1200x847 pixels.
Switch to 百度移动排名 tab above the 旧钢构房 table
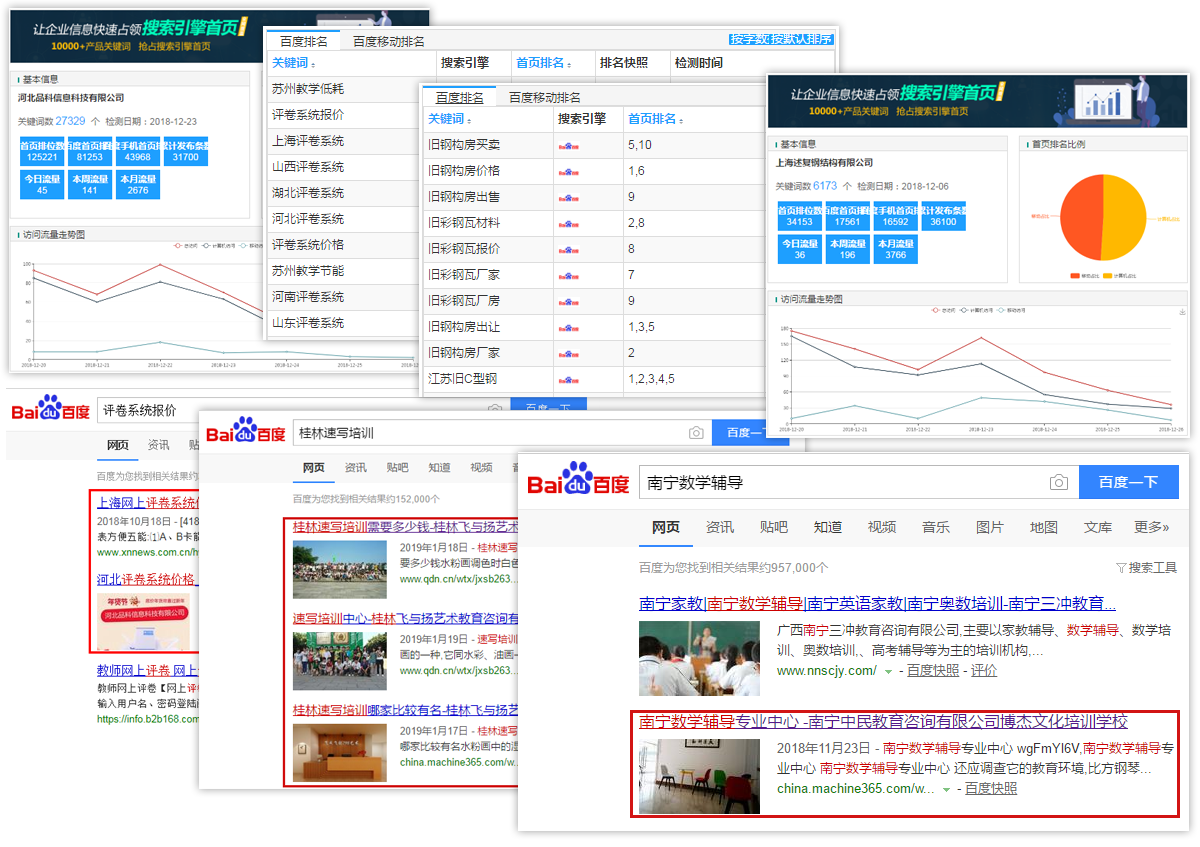coord(545,97)
